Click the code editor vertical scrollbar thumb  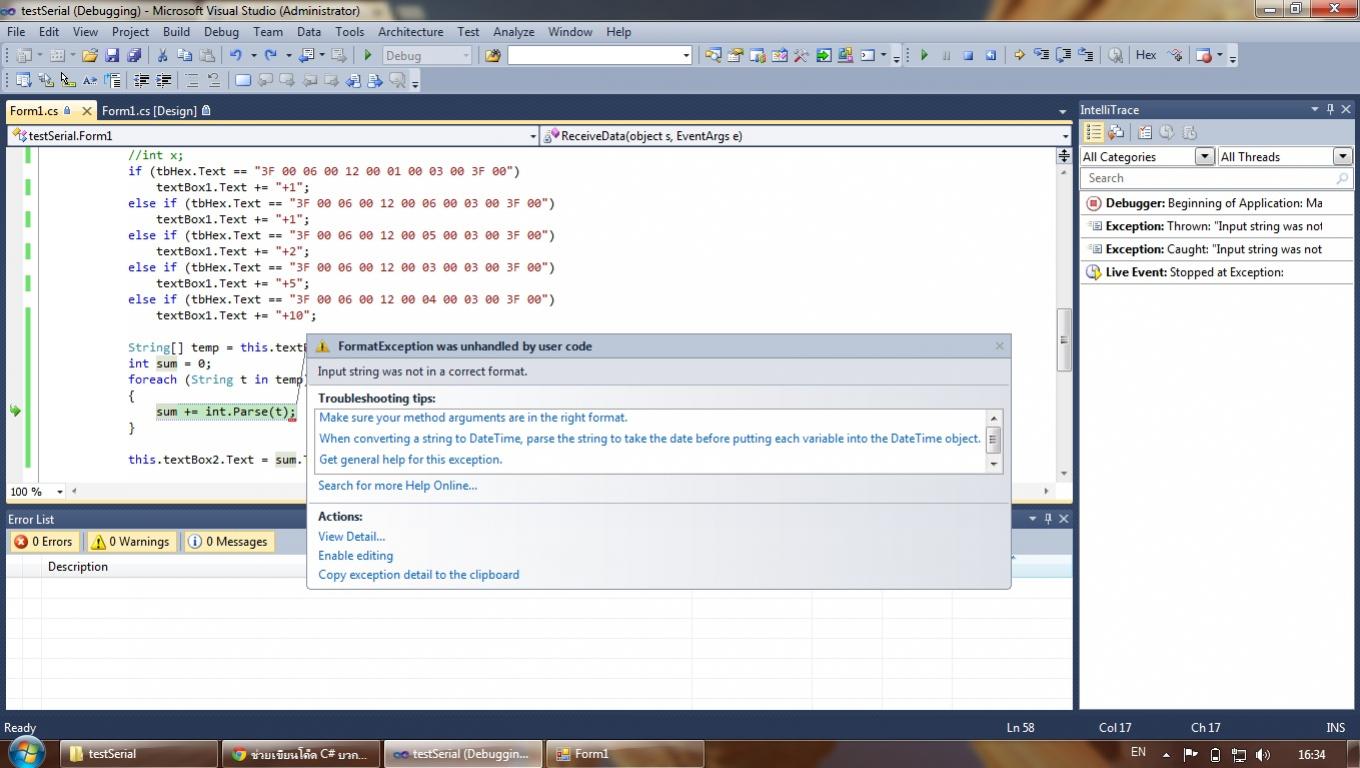1064,340
